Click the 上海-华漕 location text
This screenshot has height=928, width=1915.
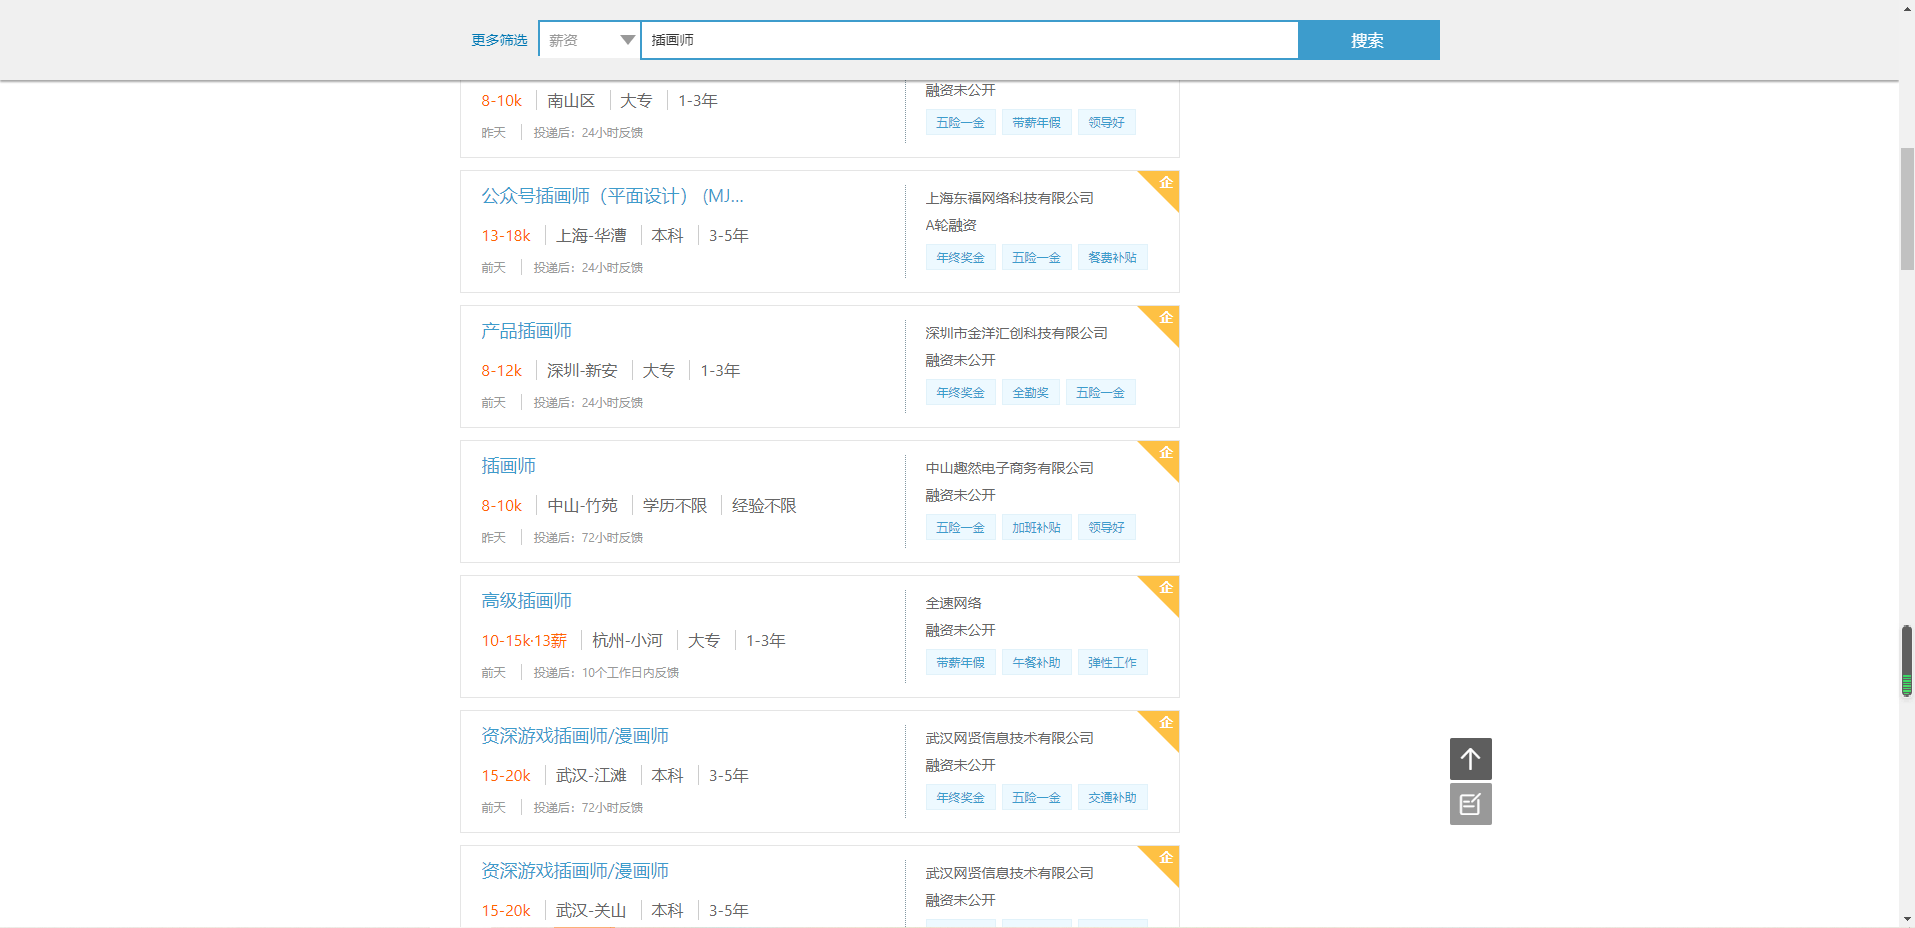pos(591,236)
